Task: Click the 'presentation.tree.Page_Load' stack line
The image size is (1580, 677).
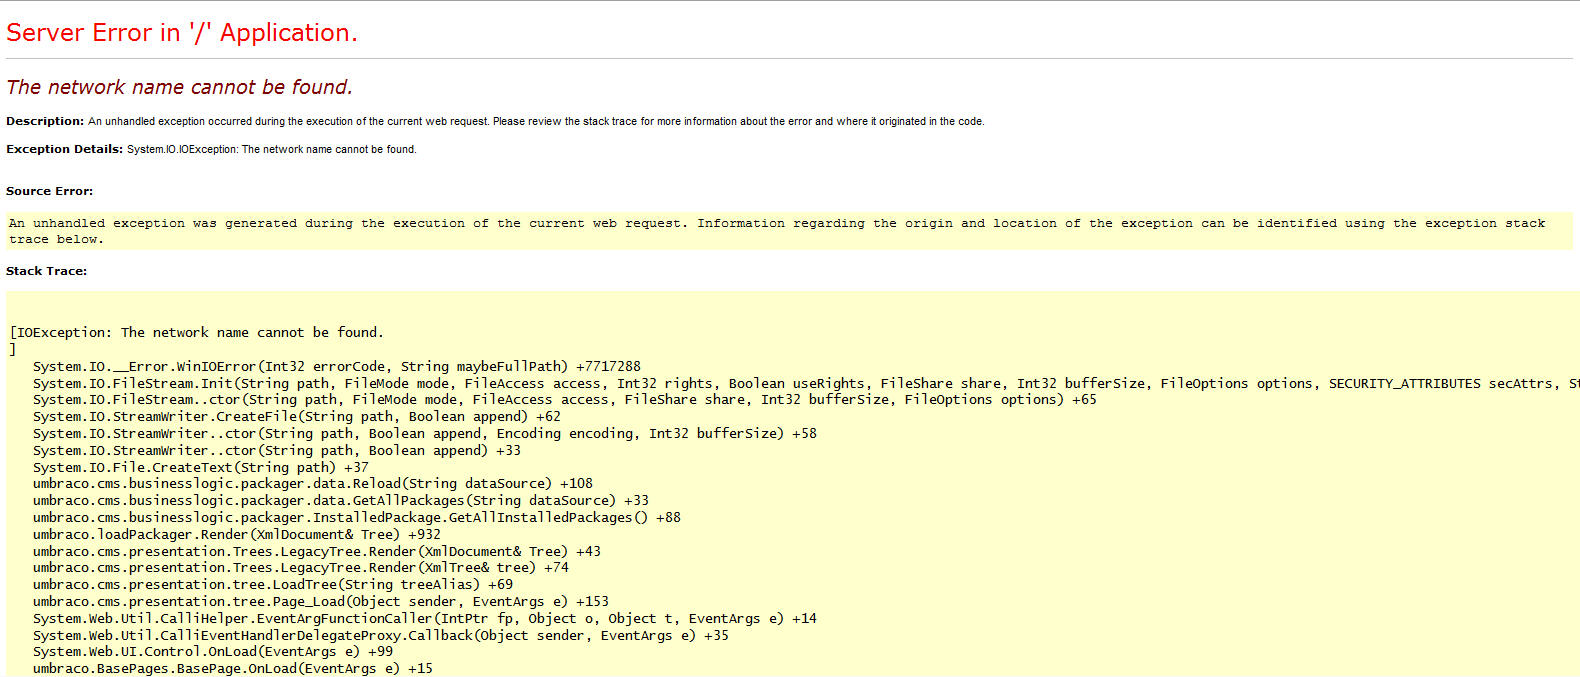Action: pos(320,602)
